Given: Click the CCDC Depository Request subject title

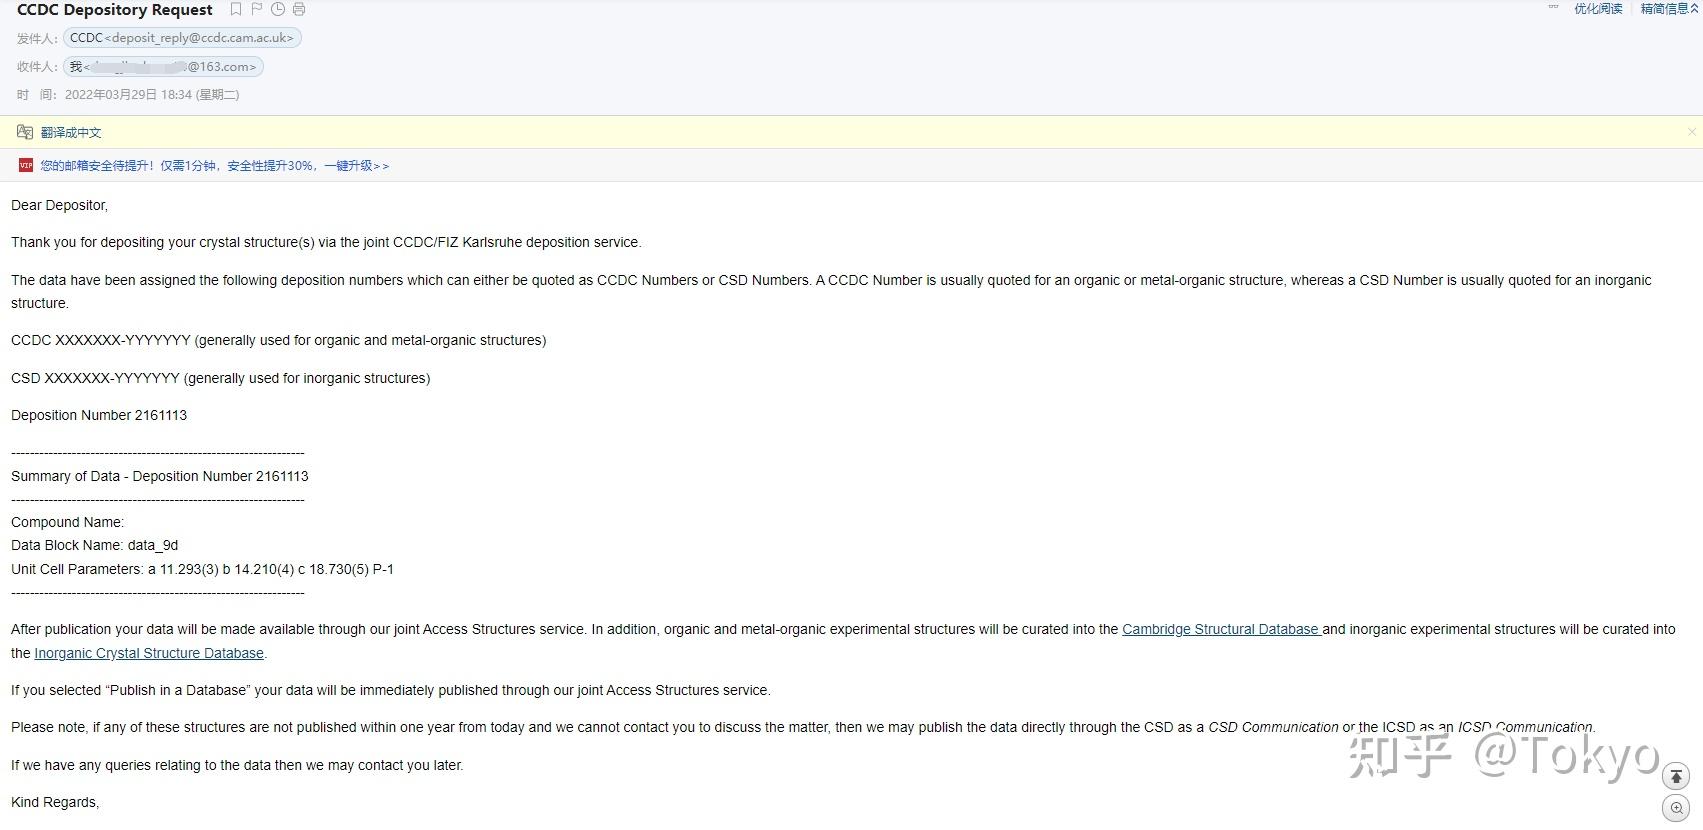Looking at the screenshot, I should click(115, 10).
